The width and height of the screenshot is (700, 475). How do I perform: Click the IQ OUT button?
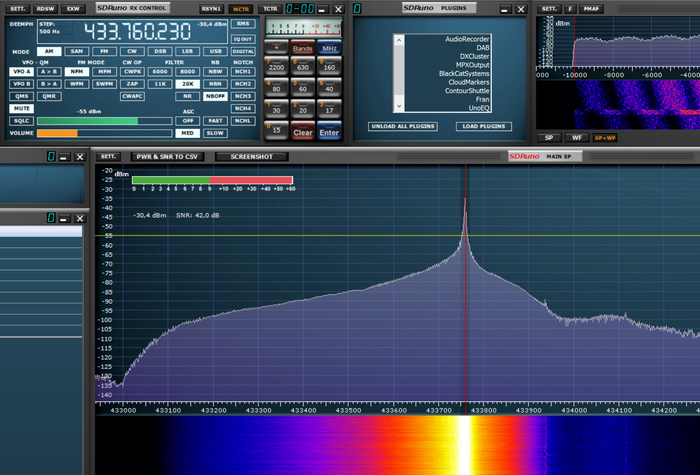pyautogui.click(x=243, y=39)
